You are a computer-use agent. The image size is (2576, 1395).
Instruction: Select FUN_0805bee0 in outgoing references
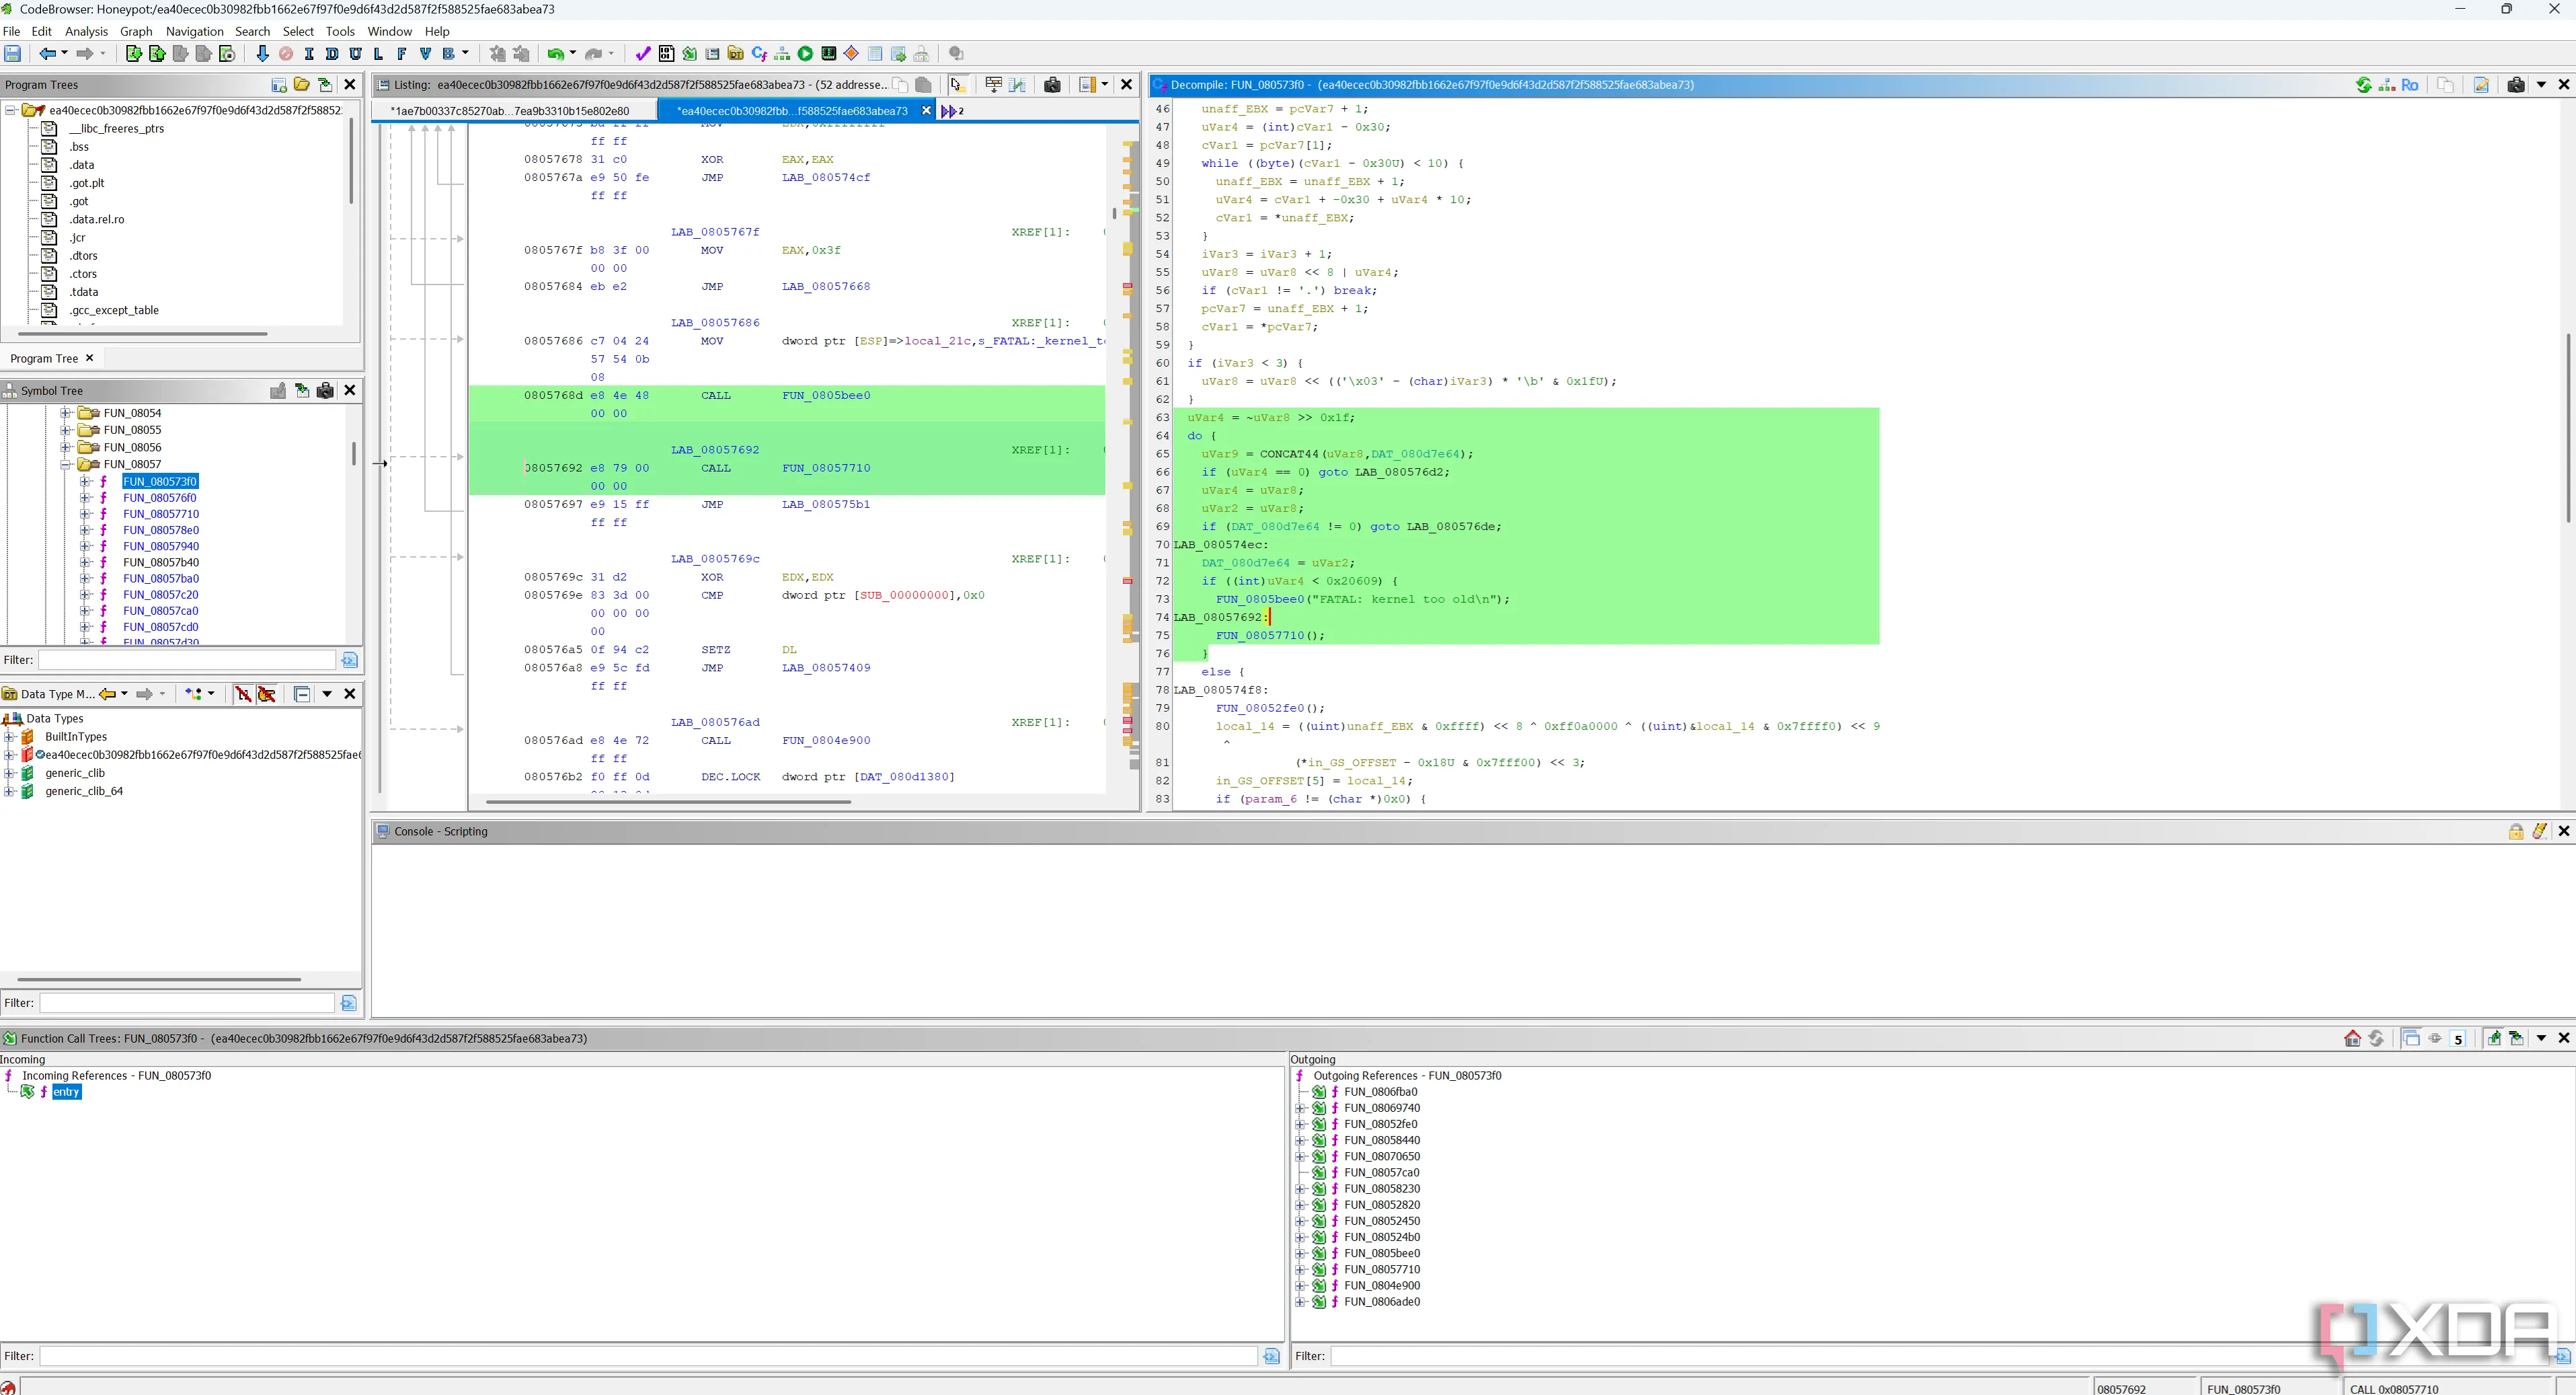(1382, 1253)
